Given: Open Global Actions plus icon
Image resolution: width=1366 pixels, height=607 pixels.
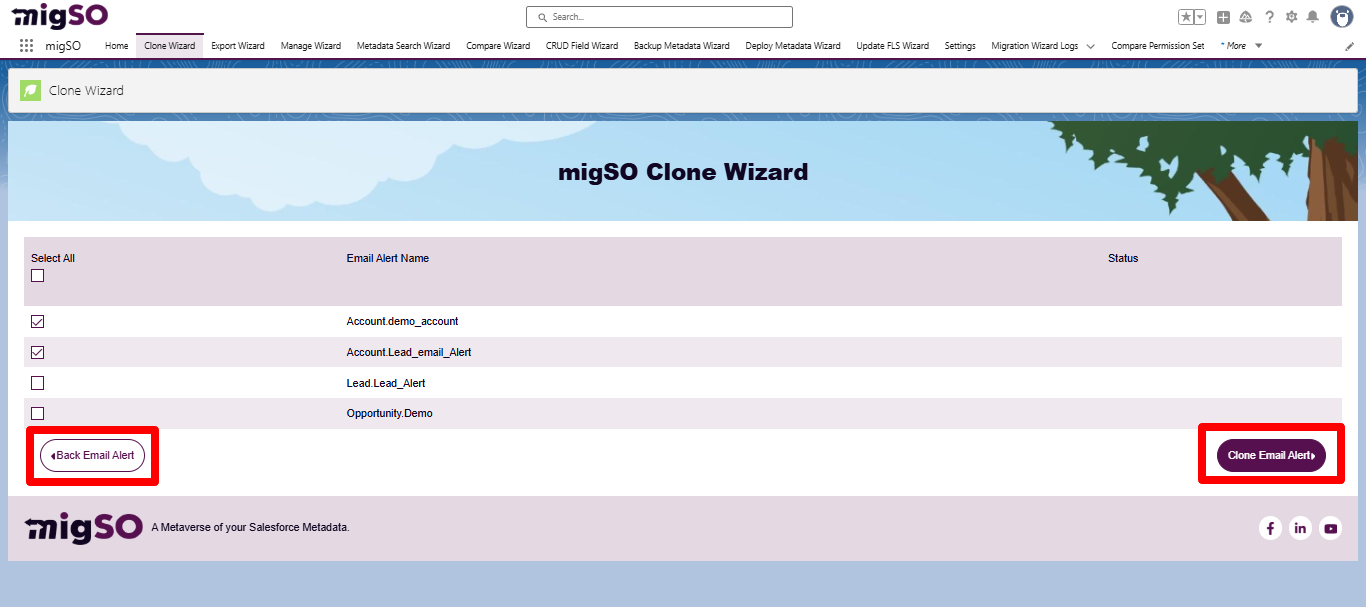Looking at the screenshot, I should pyautogui.click(x=1223, y=17).
